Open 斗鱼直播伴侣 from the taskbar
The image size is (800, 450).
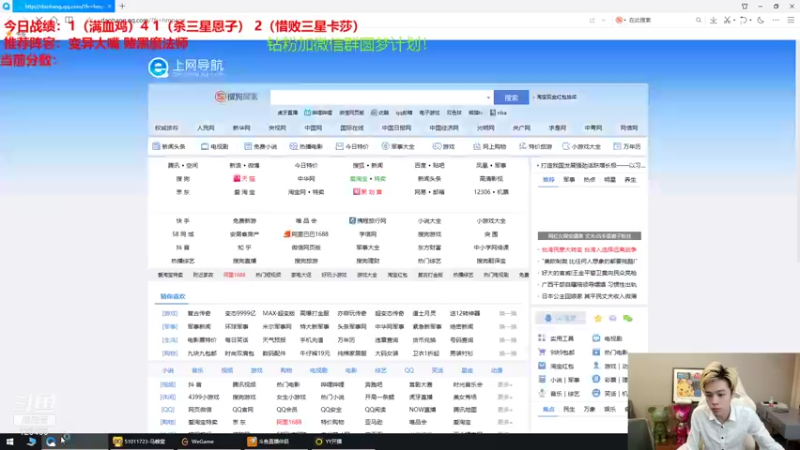coord(268,442)
